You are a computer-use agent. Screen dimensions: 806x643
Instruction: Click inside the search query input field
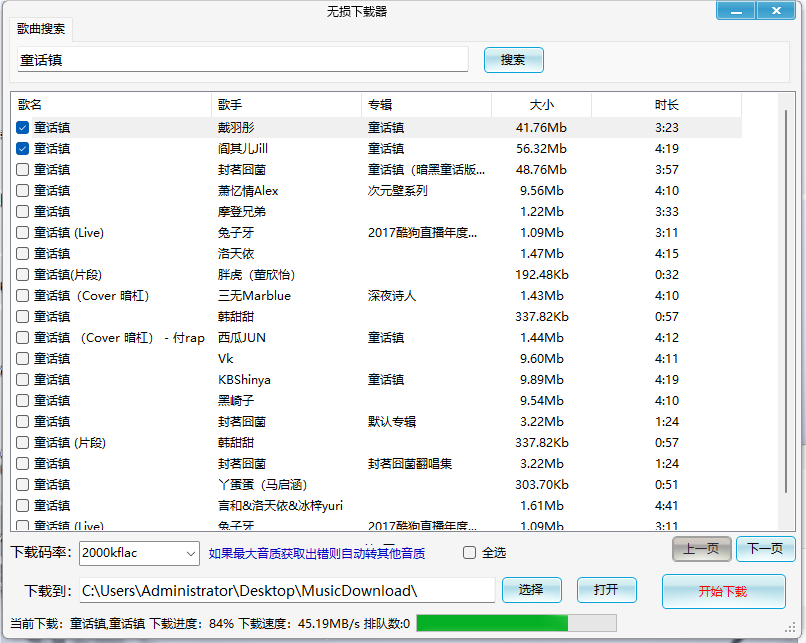(240, 59)
